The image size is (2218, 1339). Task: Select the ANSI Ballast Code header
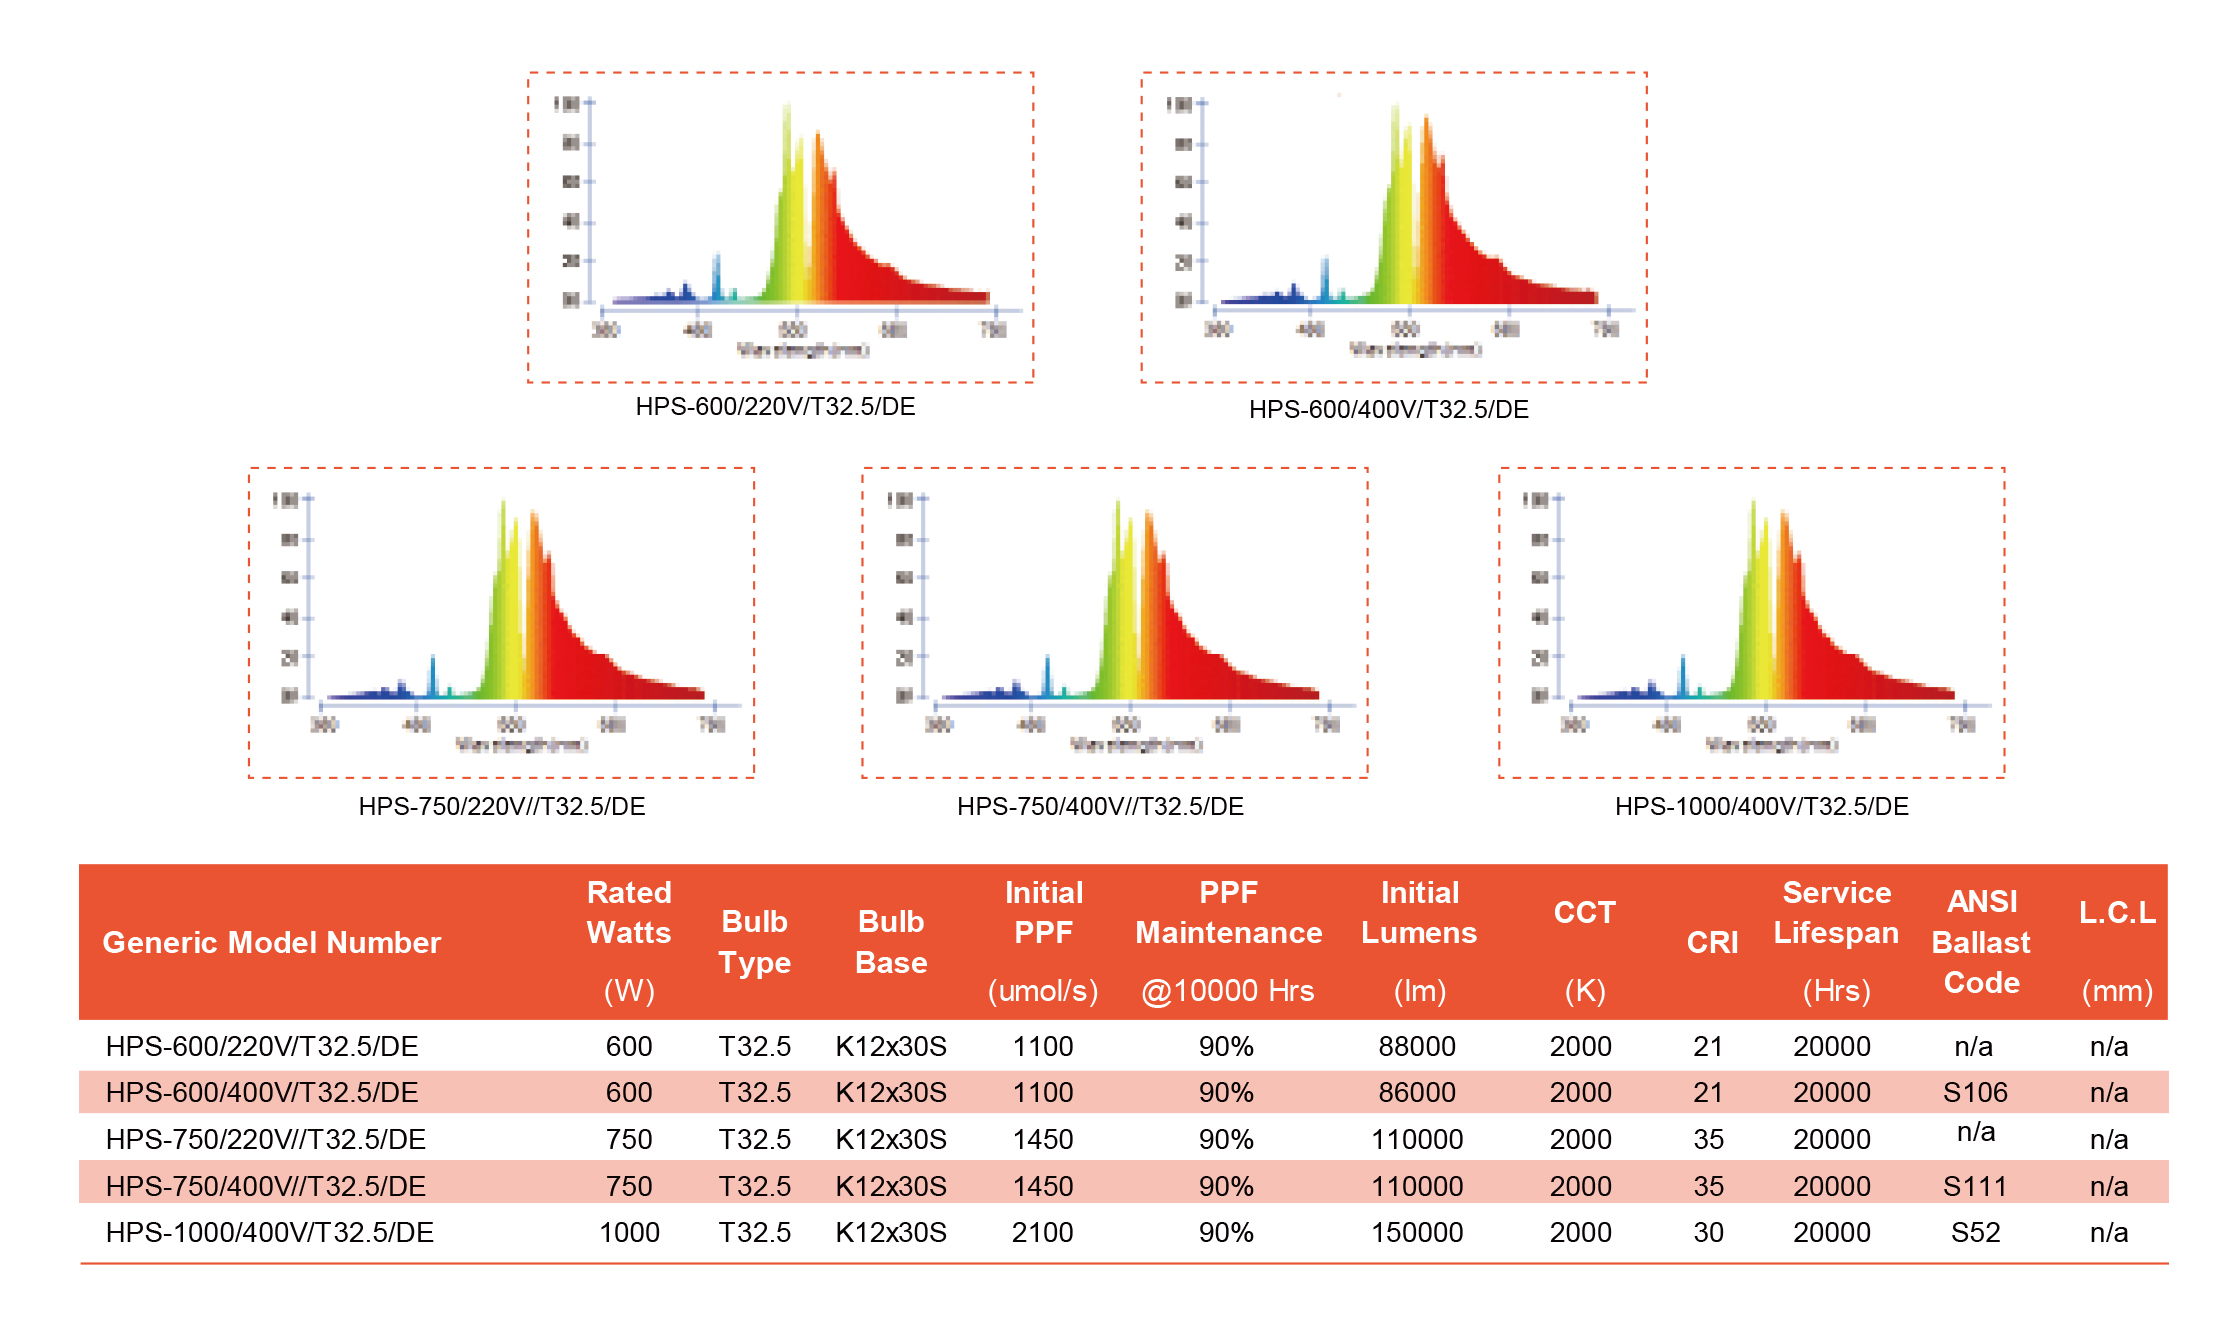pyautogui.click(x=1981, y=942)
